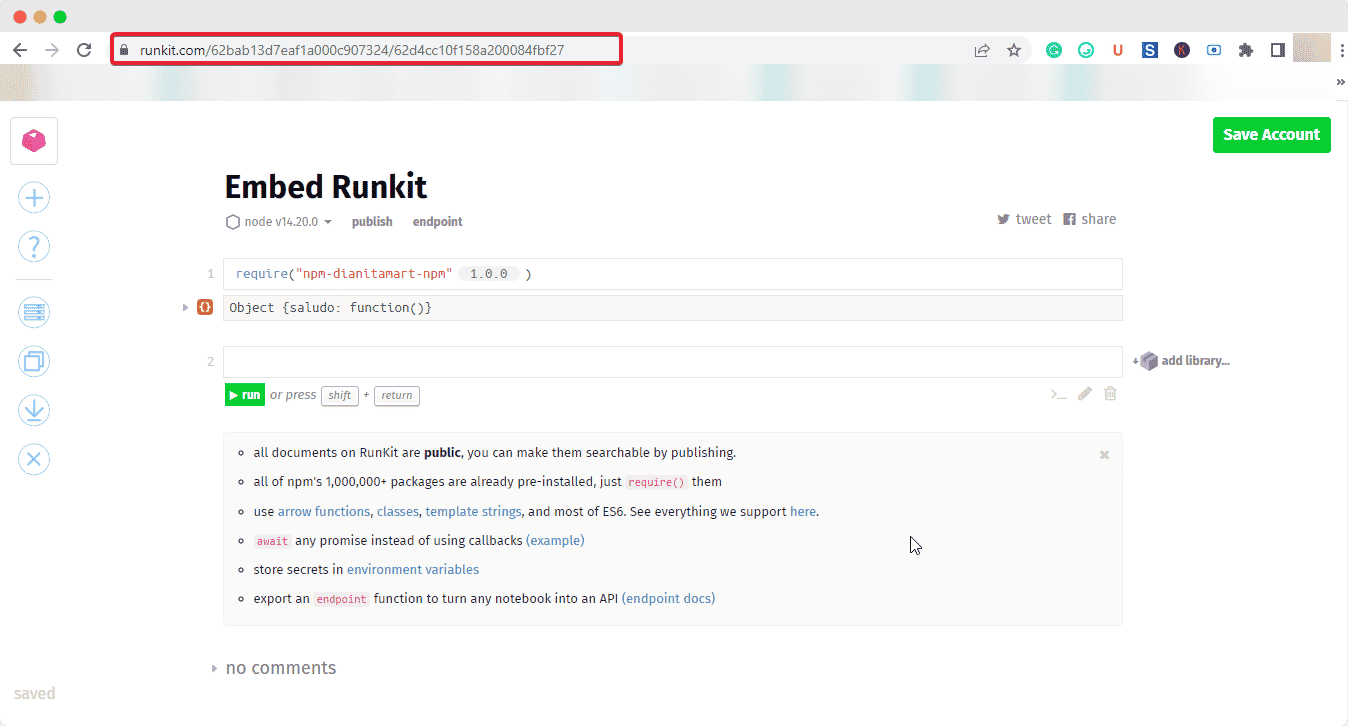Click the share page icon in address bar
This screenshot has height=726, width=1348.
pos(982,50)
